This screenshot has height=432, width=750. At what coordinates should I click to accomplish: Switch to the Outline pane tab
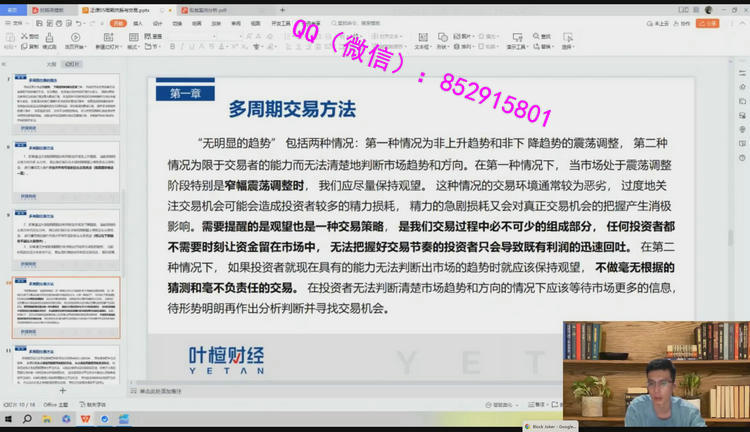coord(52,63)
